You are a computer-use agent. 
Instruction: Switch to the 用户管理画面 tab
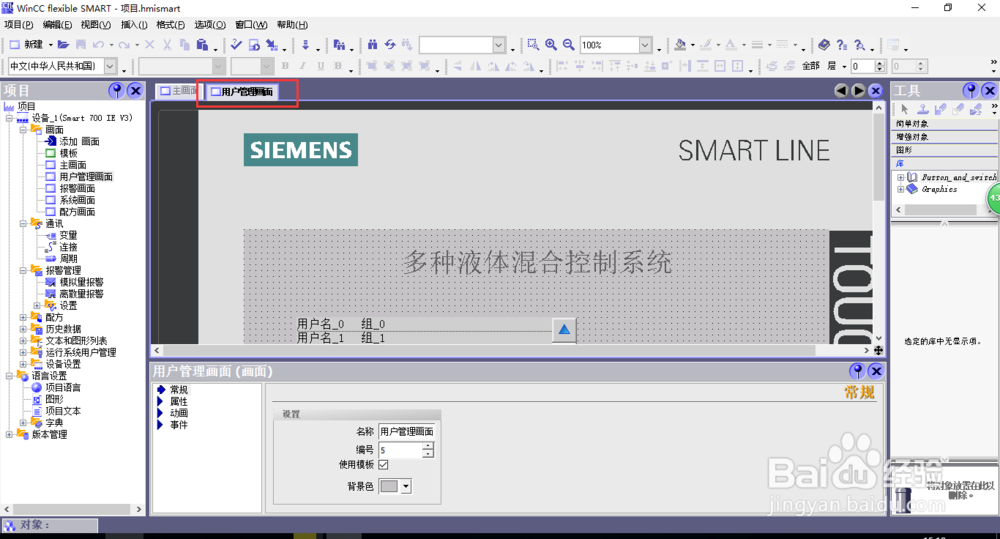click(x=243, y=92)
